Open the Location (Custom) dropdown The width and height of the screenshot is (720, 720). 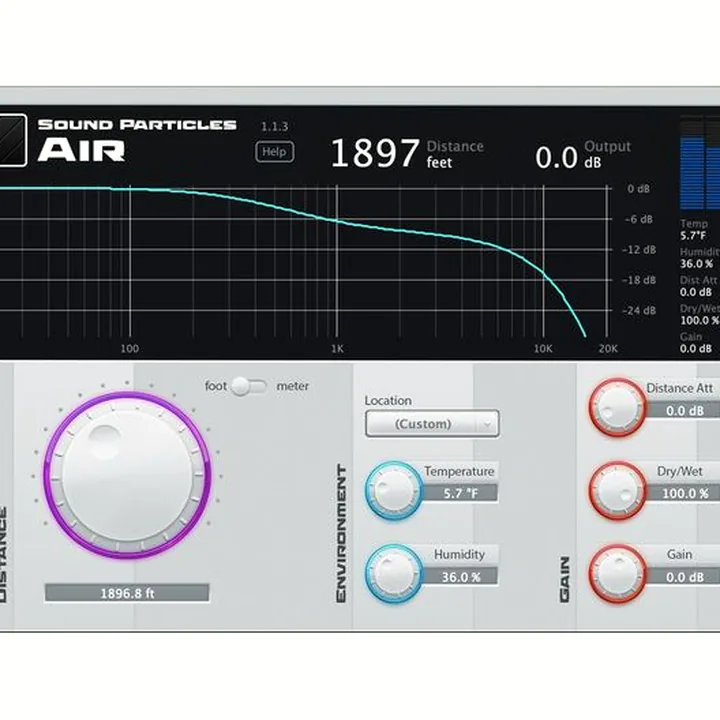[432, 423]
